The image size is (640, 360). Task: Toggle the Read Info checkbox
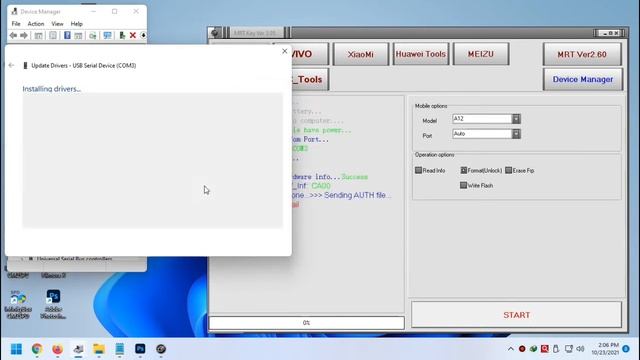(418, 170)
